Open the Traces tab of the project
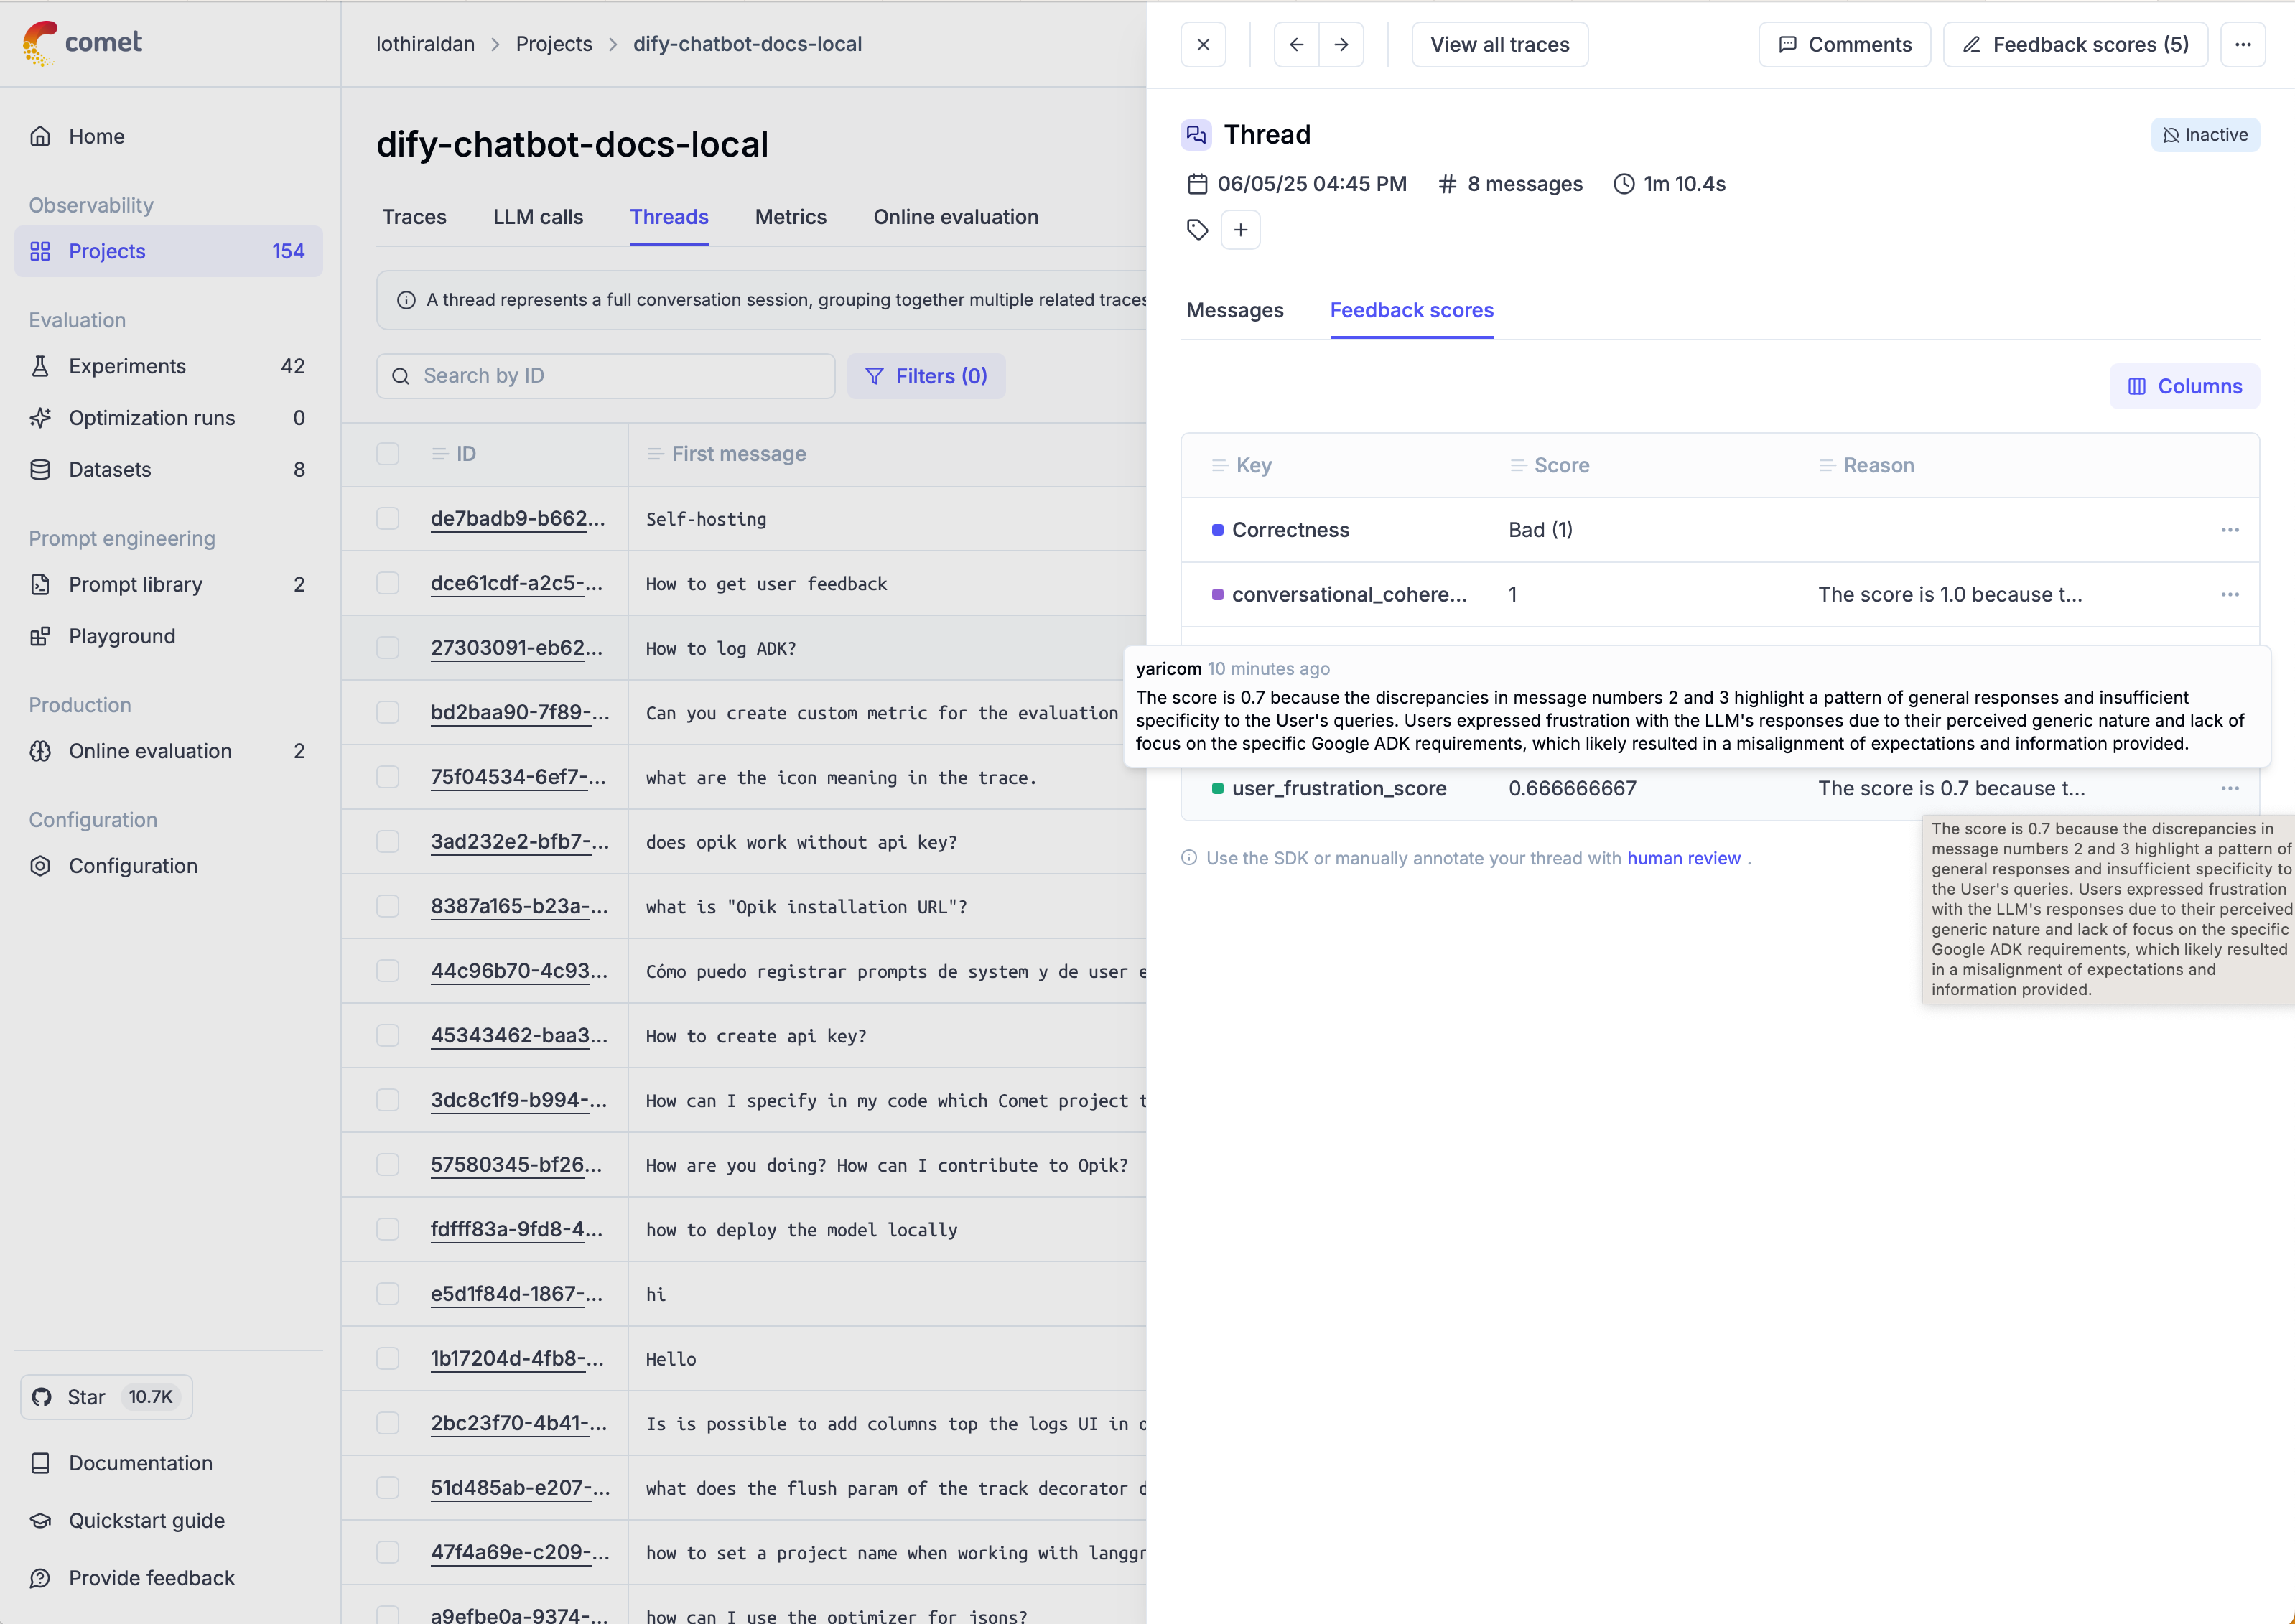The height and width of the screenshot is (1624, 2295). (x=414, y=217)
